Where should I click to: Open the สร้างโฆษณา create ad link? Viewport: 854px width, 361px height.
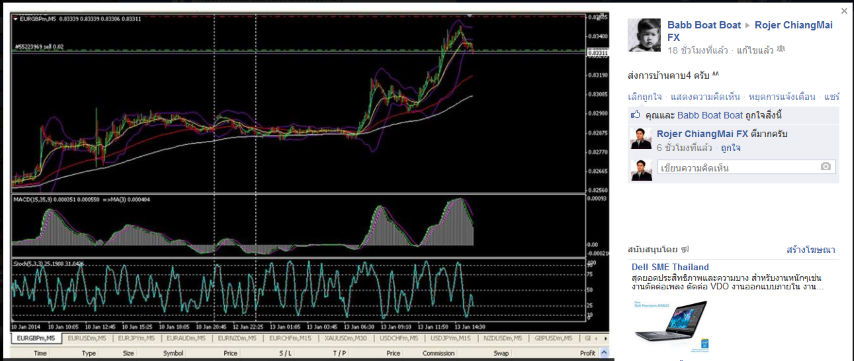click(811, 250)
